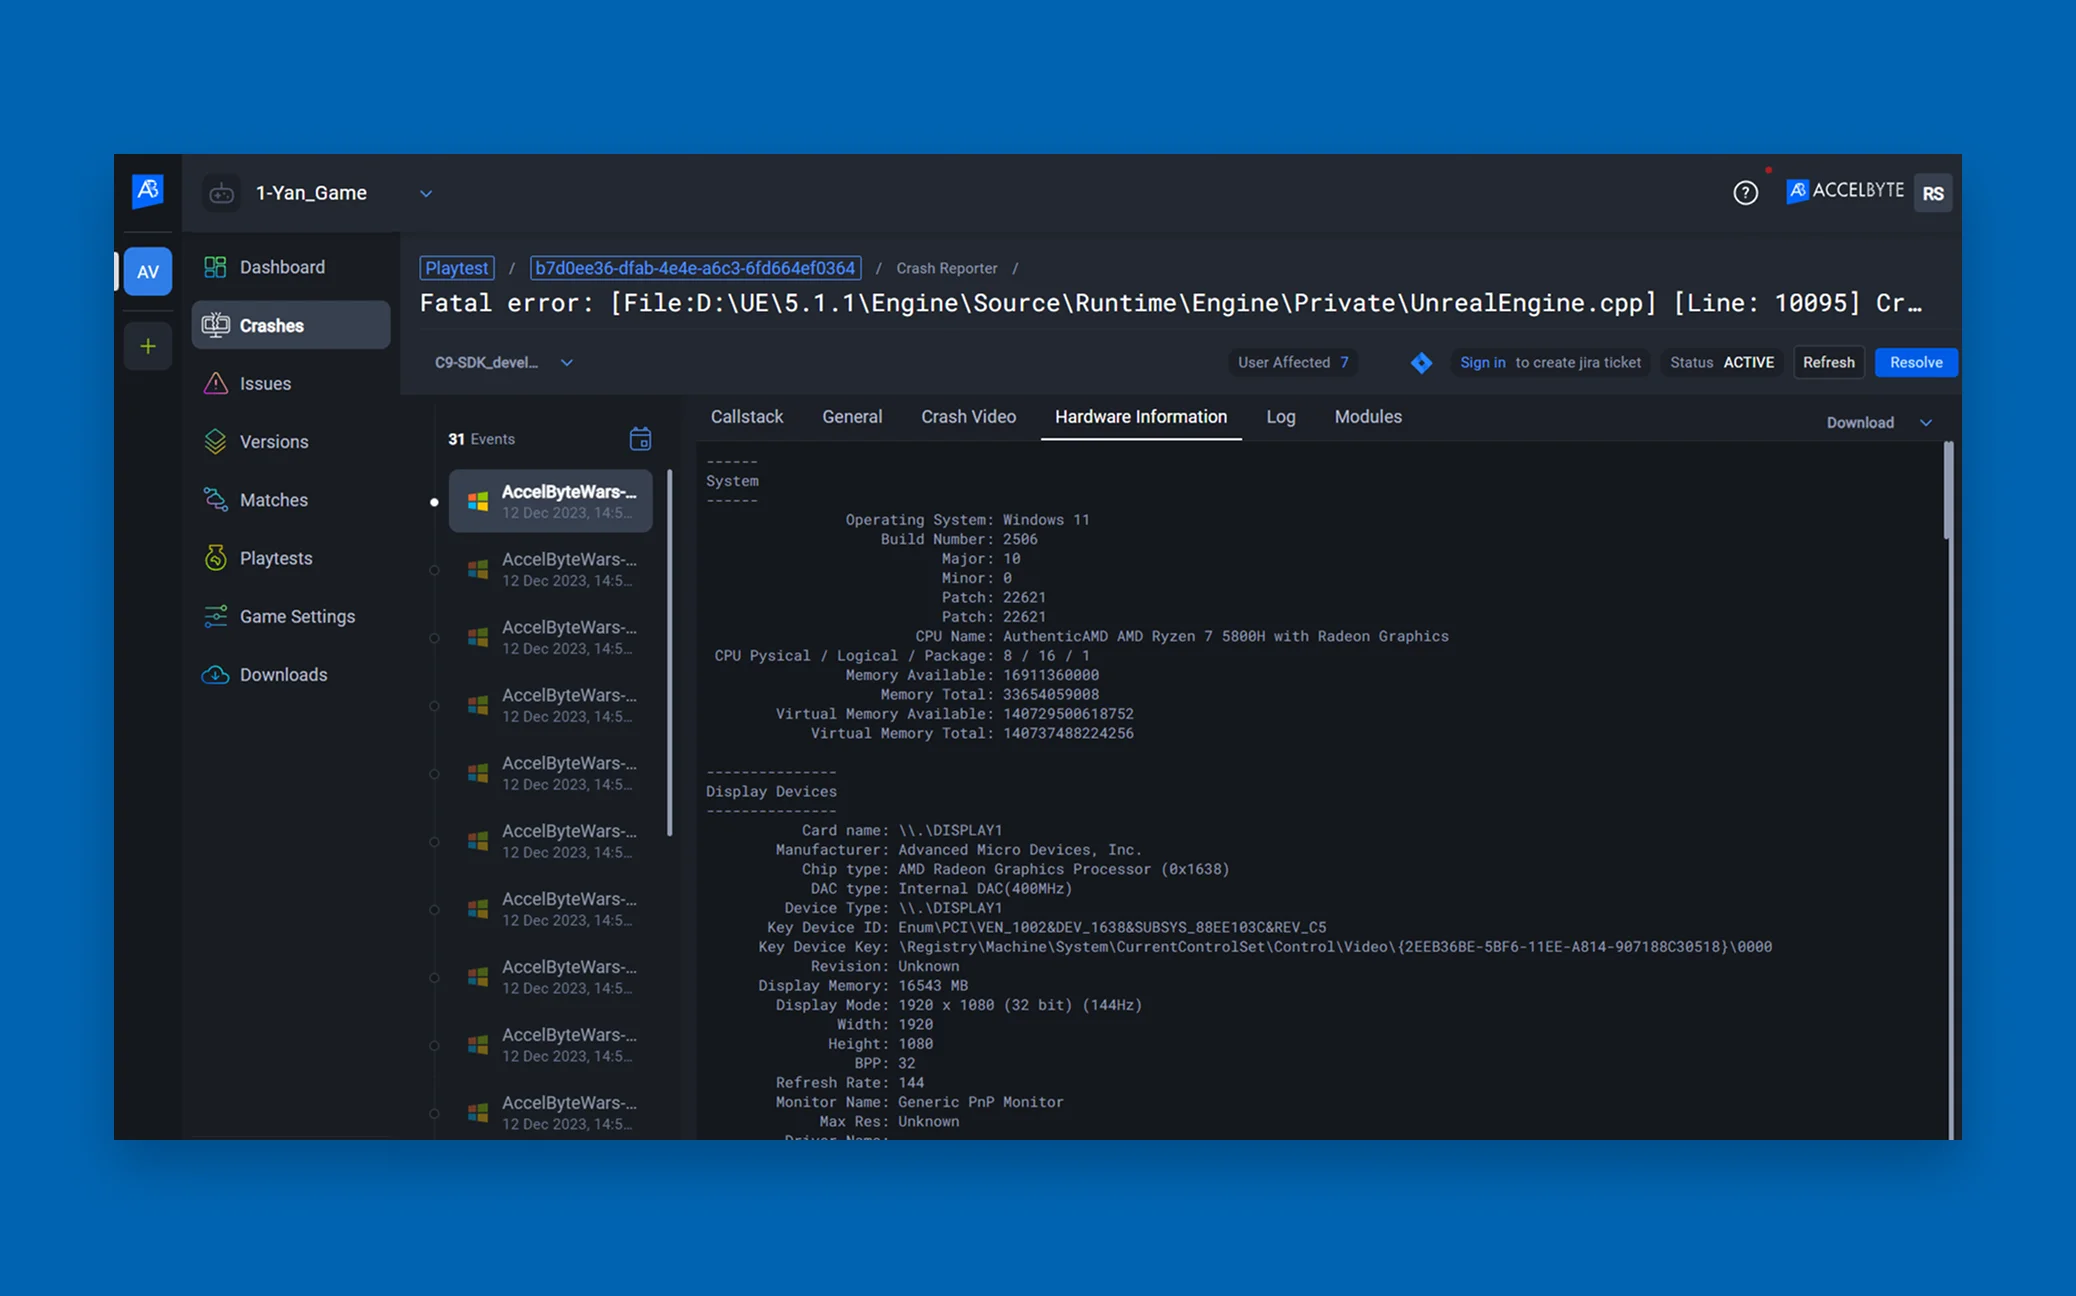Click the AccelByte logo in top-left corner

pos(148,191)
